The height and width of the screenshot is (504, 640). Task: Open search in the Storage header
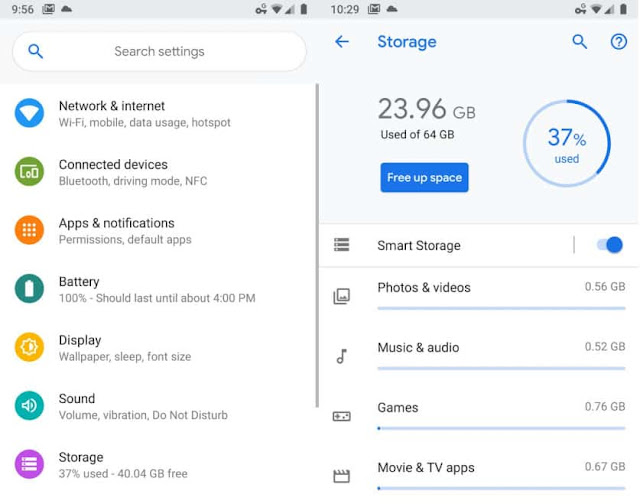pos(580,42)
